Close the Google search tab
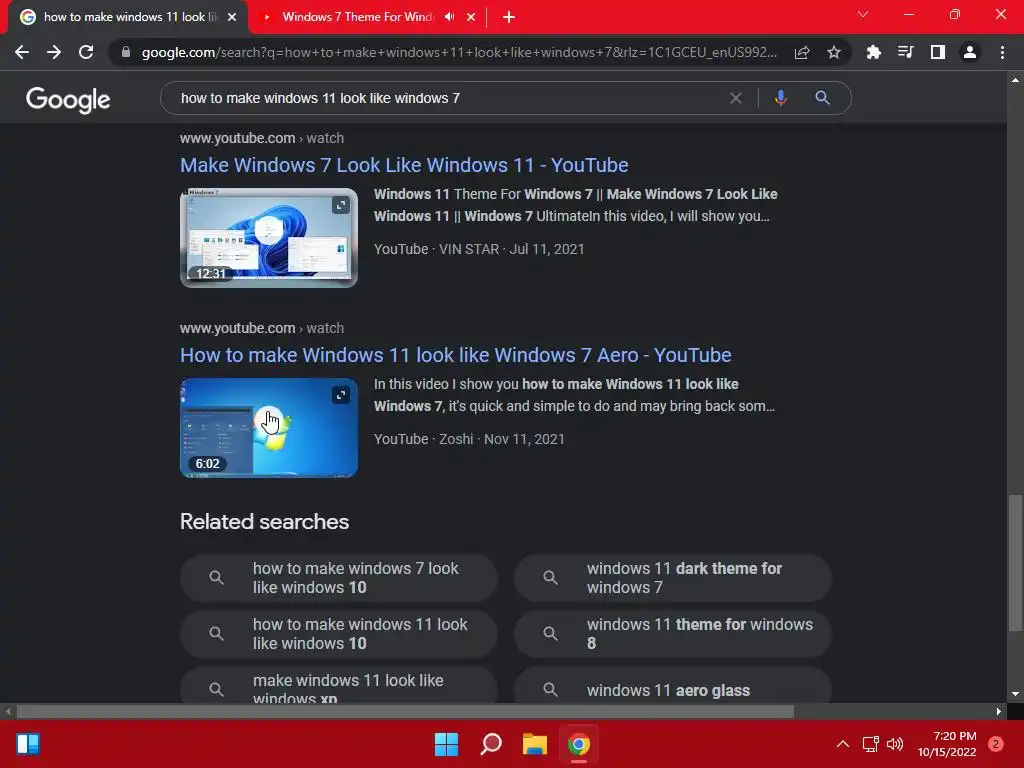1024x768 pixels. tap(232, 17)
